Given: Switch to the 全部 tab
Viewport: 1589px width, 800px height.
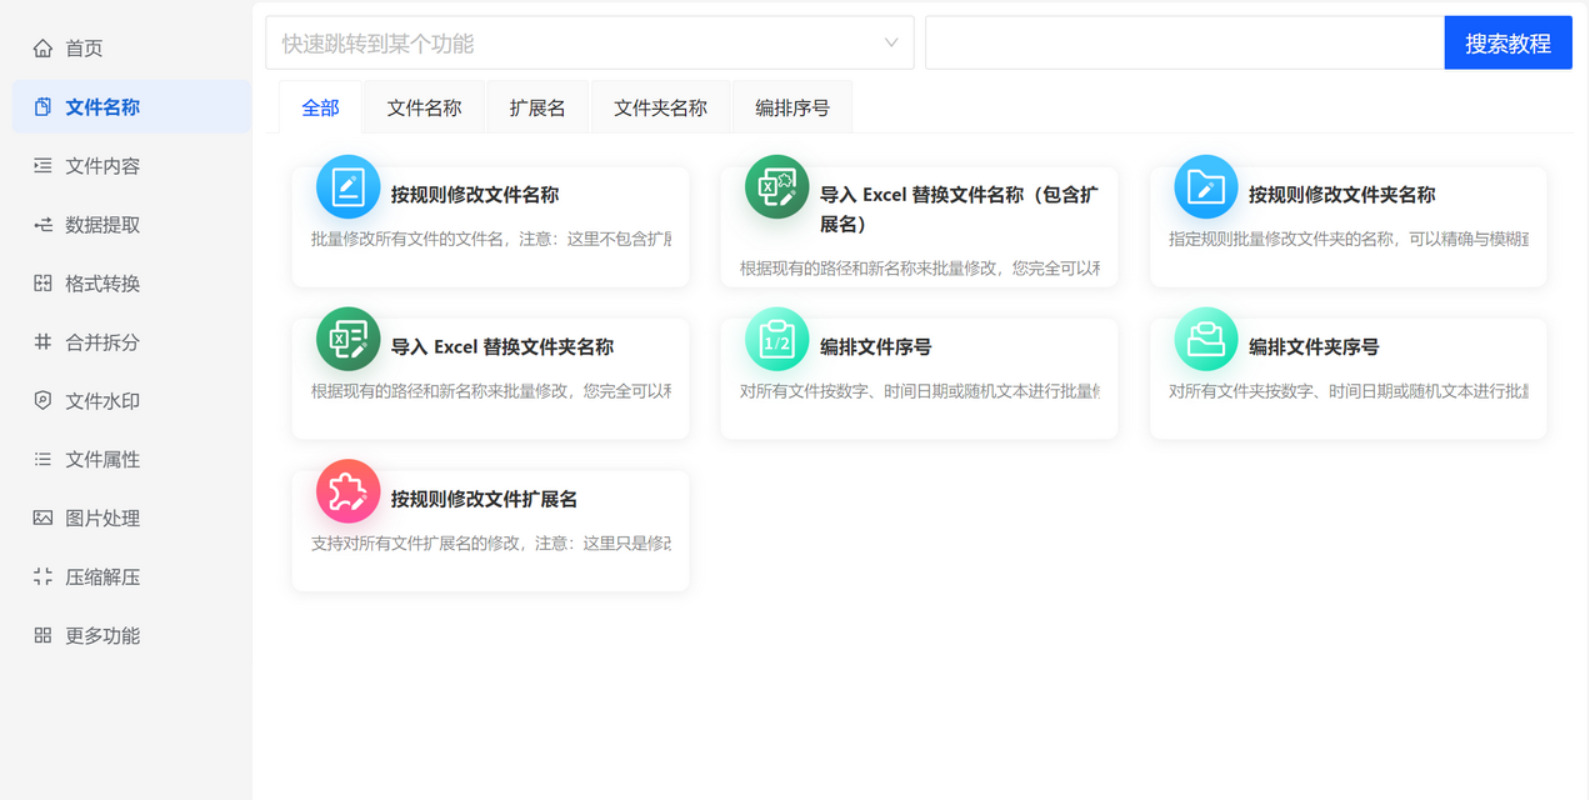Looking at the screenshot, I should pyautogui.click(x=321, y=108).
